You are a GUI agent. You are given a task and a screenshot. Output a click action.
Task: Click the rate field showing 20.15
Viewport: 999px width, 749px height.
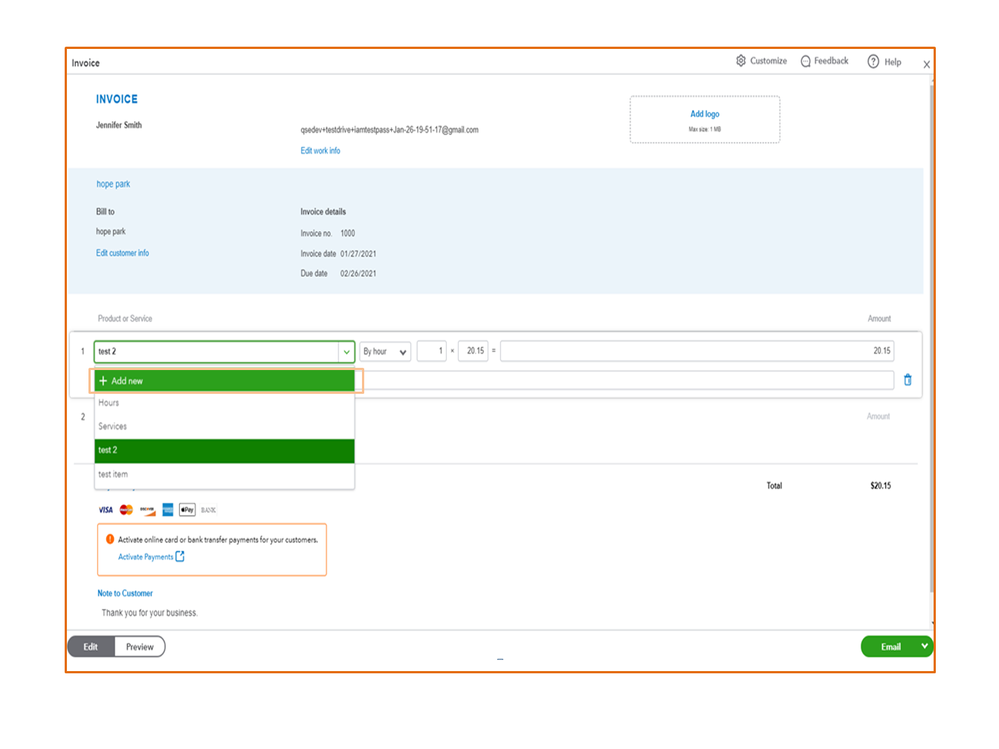473,351
